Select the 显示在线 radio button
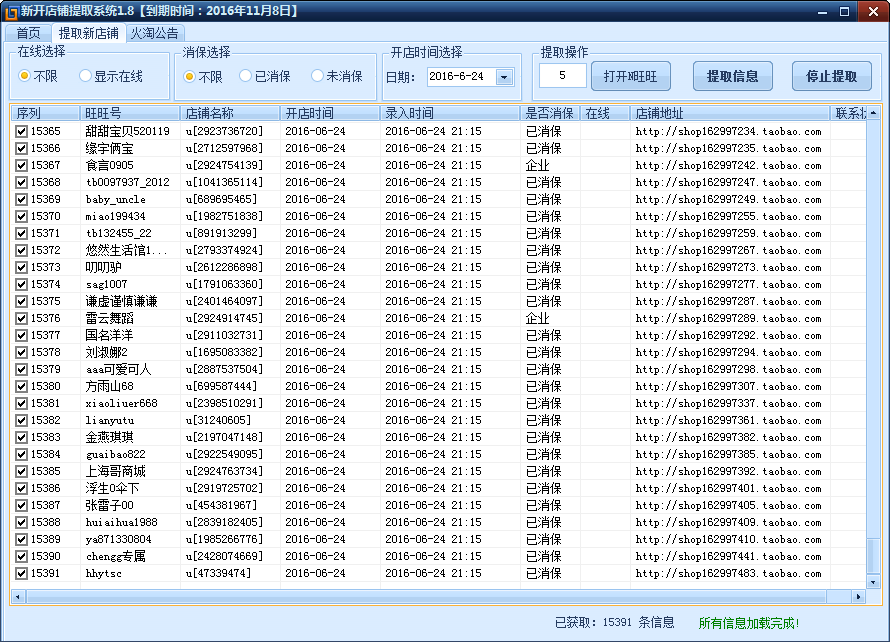890x642 pixels. coord(85,76)
